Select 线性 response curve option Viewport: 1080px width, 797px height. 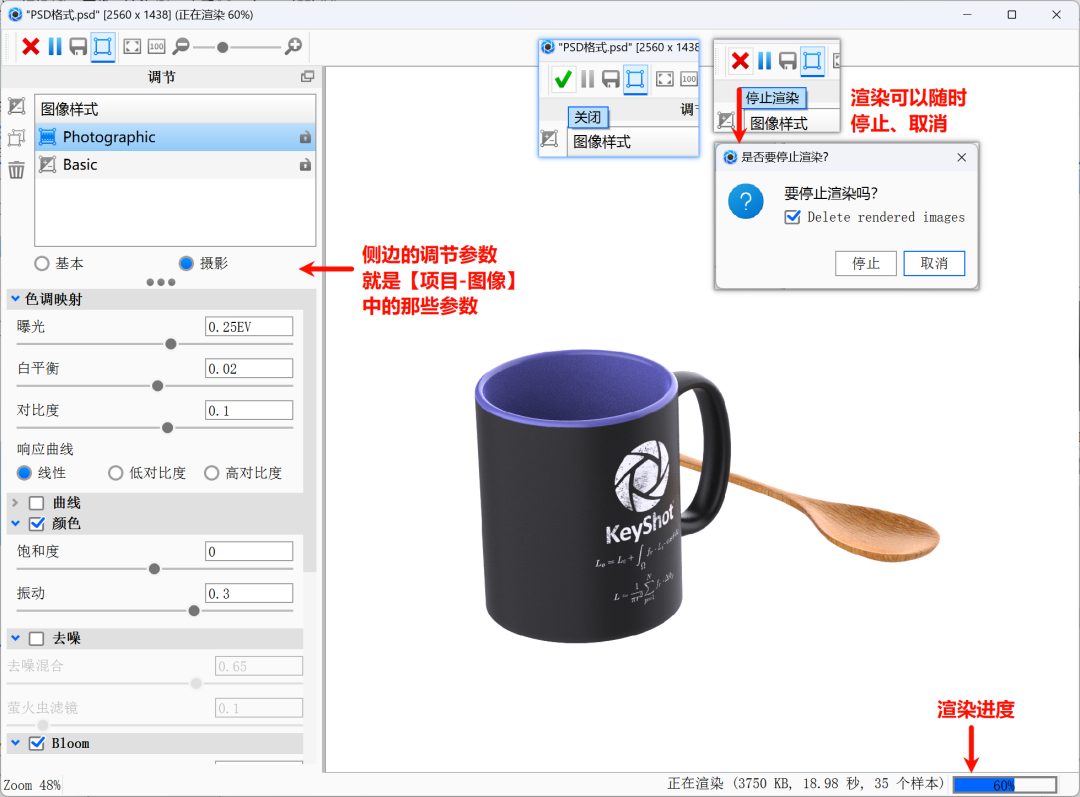point(24,473)
